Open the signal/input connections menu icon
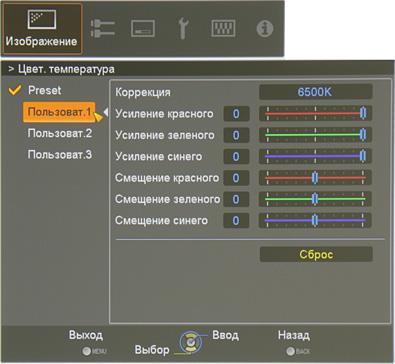 coord(103,29)
